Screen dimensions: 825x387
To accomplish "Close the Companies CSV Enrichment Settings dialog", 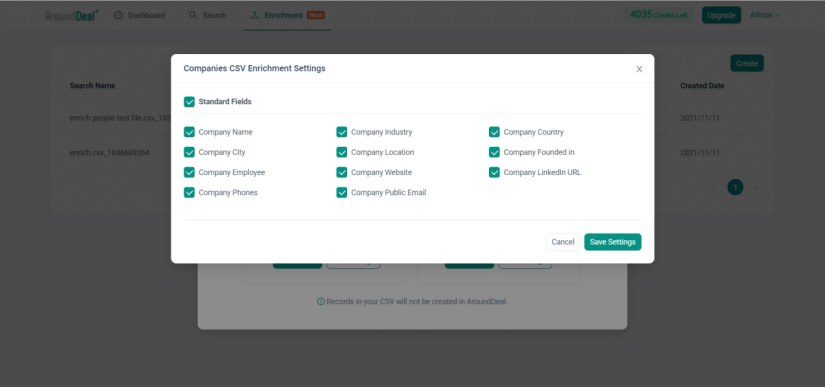I will [639, 69].
